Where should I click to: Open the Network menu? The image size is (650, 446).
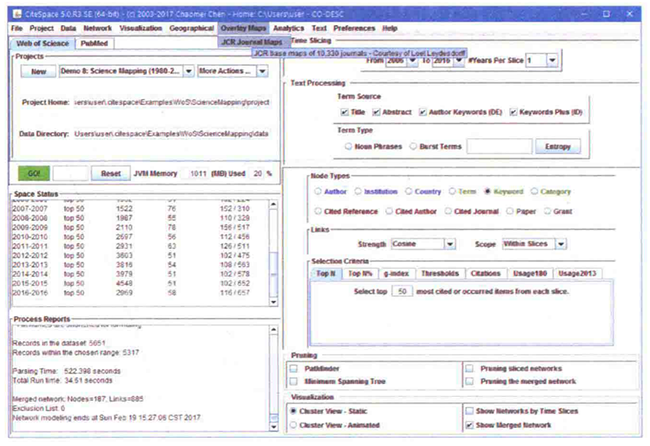click(97, 29)
